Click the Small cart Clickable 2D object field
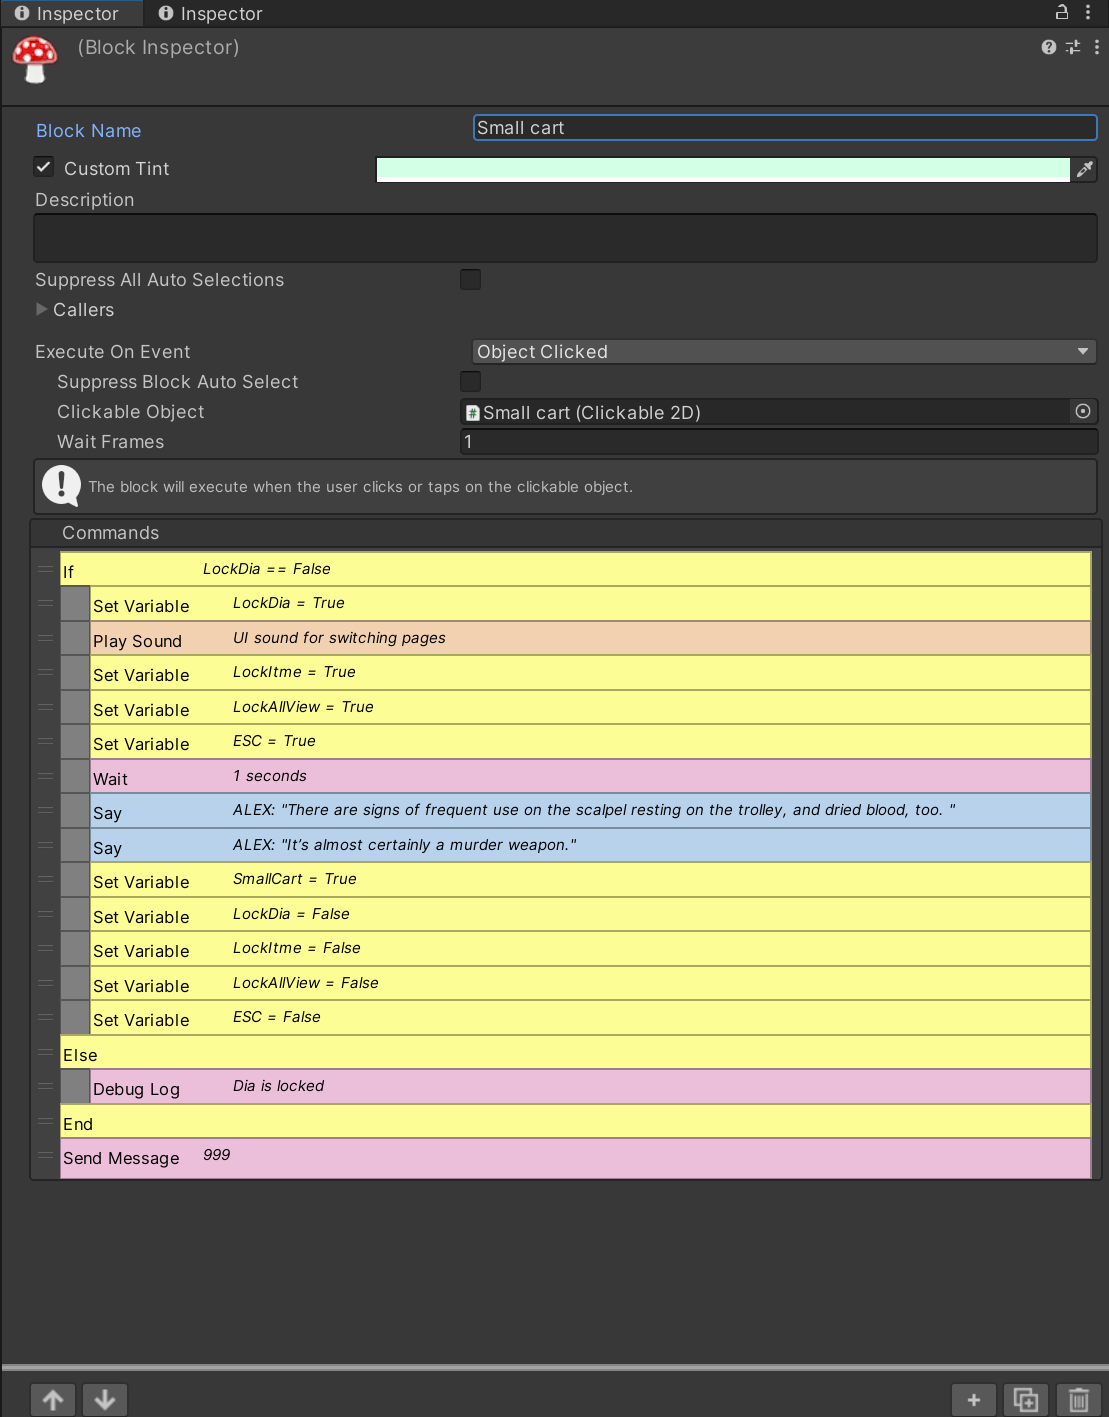 coord(766,412)
